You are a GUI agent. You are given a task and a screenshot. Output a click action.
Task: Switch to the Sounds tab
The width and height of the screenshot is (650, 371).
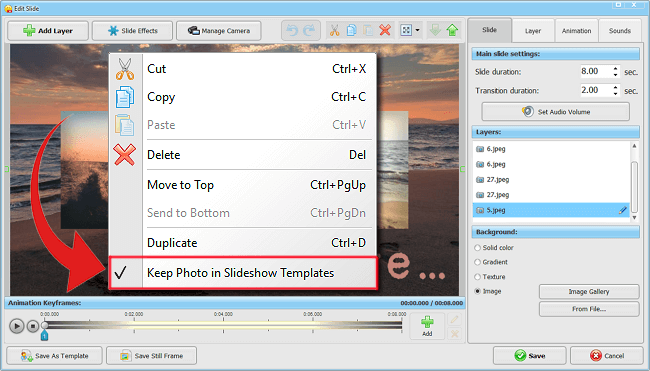pos(620,31)
